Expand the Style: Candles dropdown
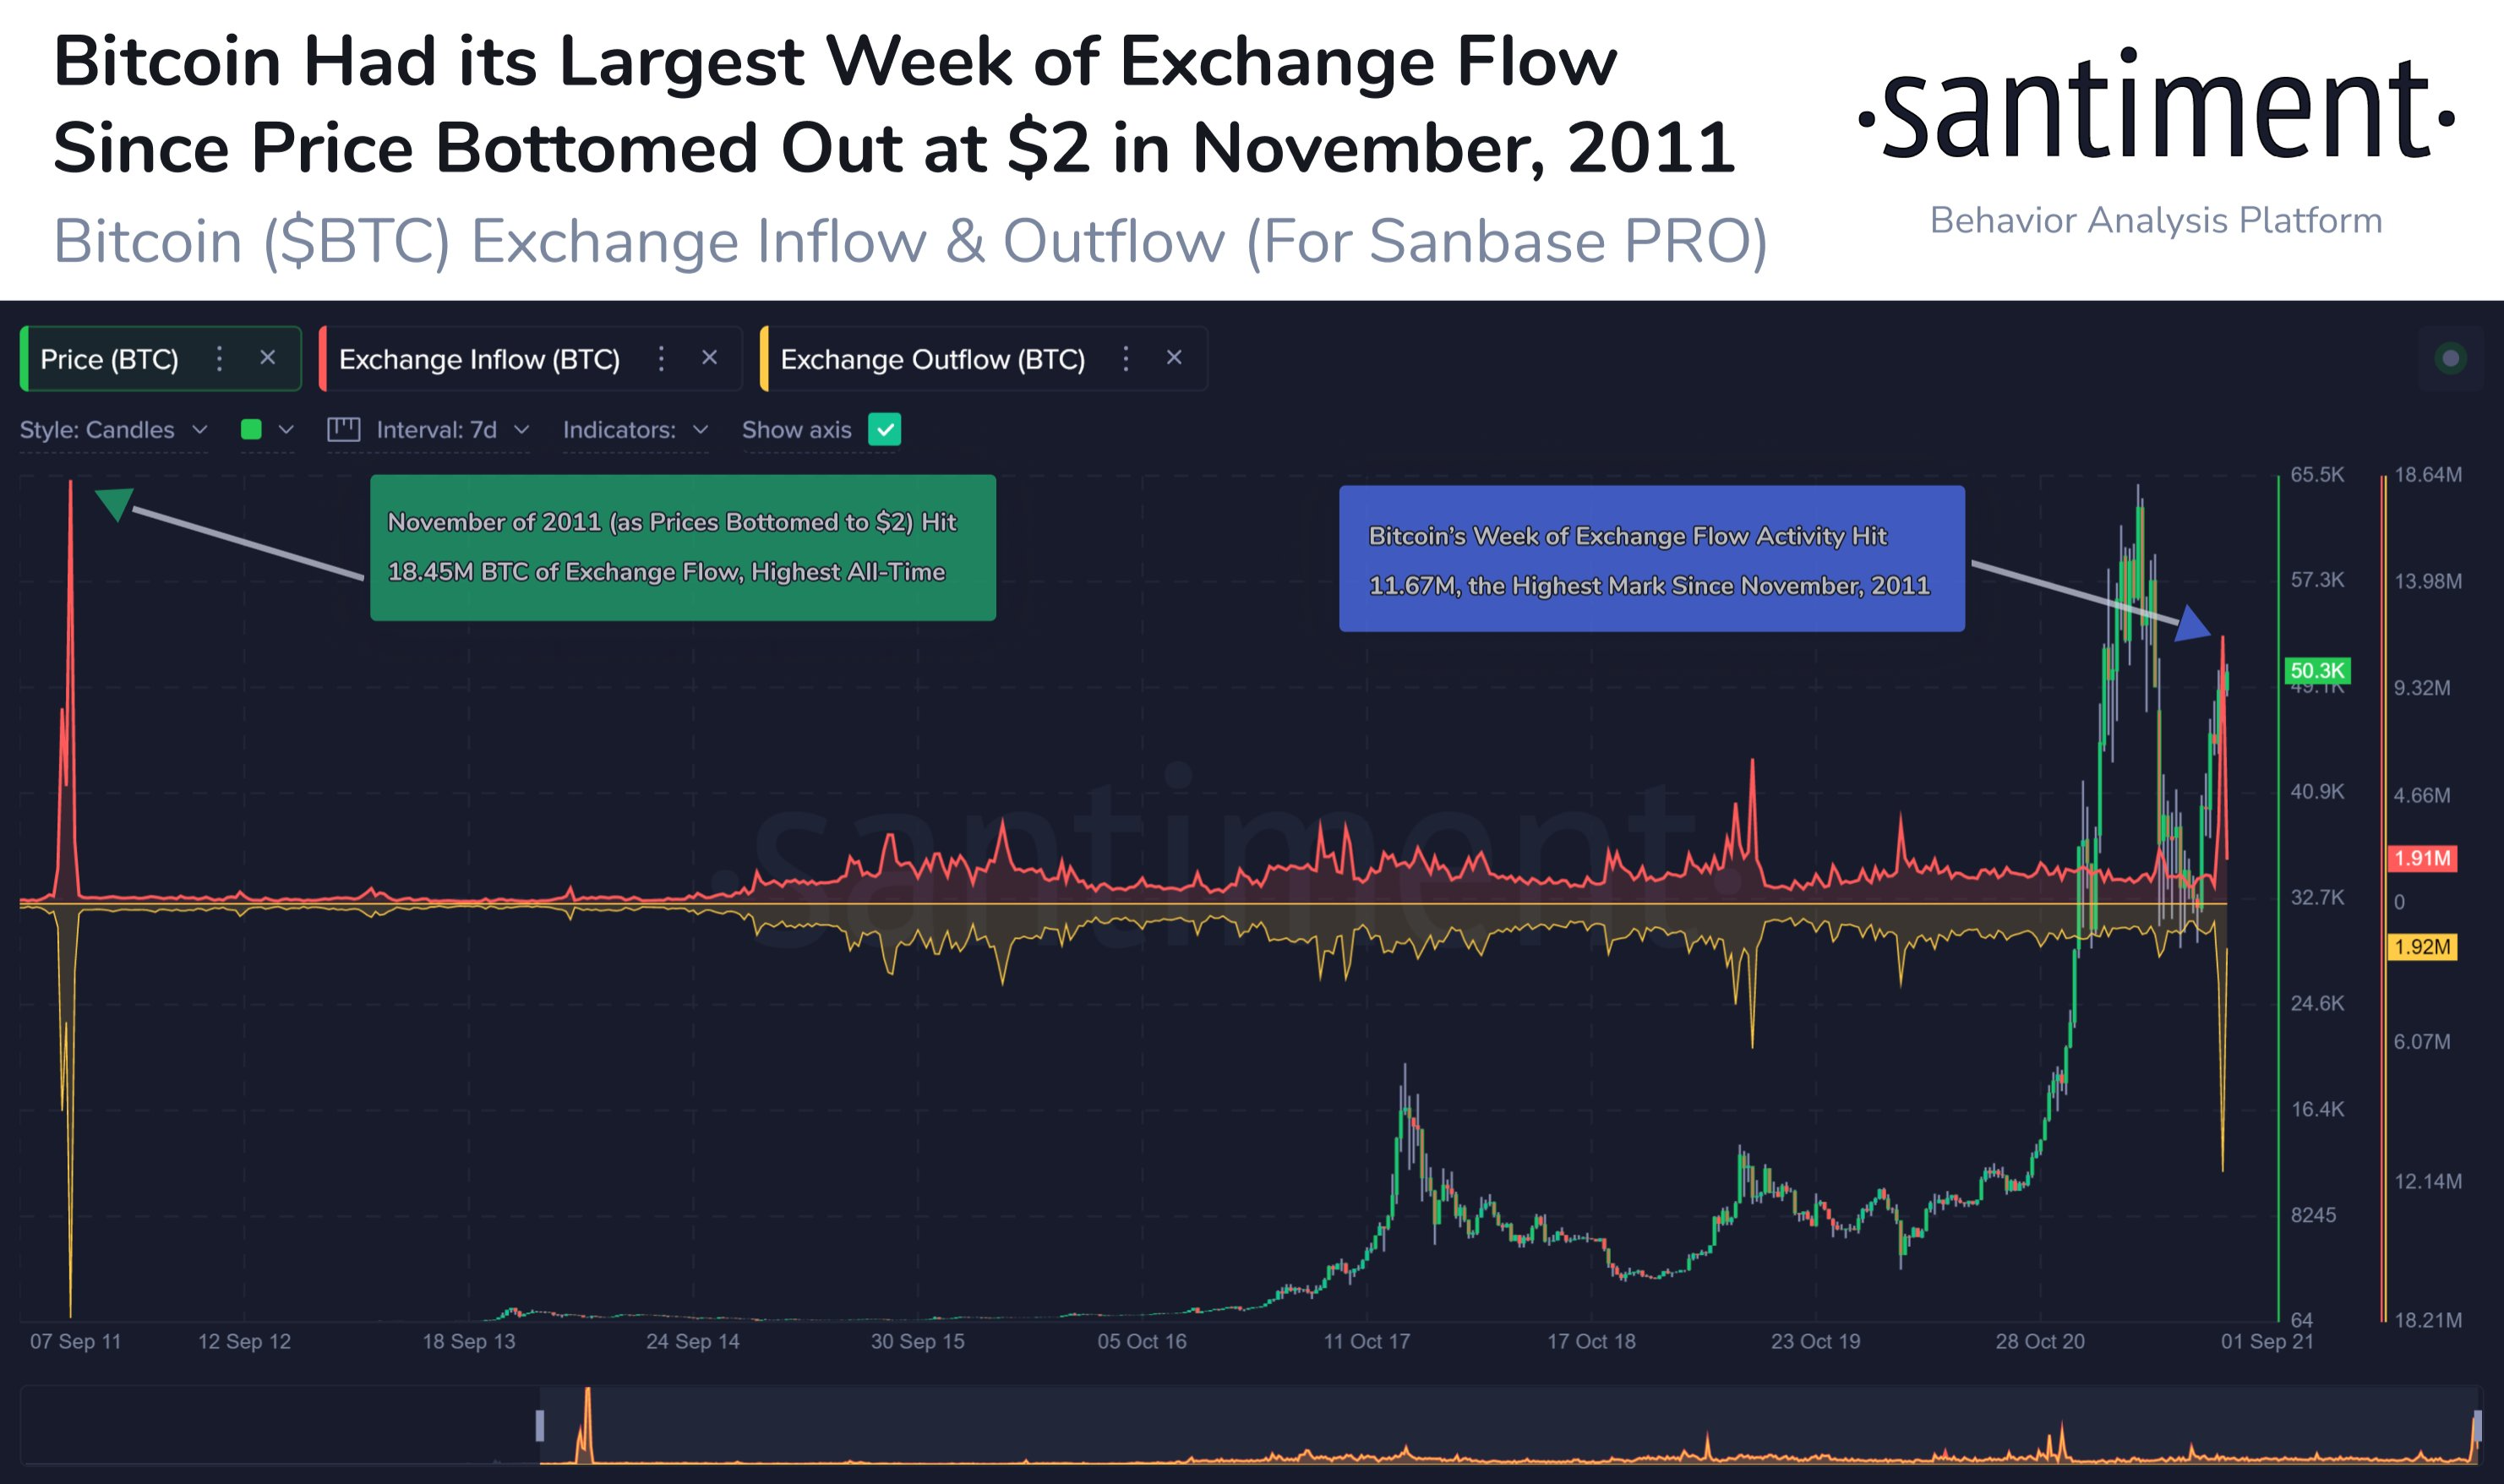Image resolution: width=2504 pixels, height=1484 pixels. pos(114,430)
